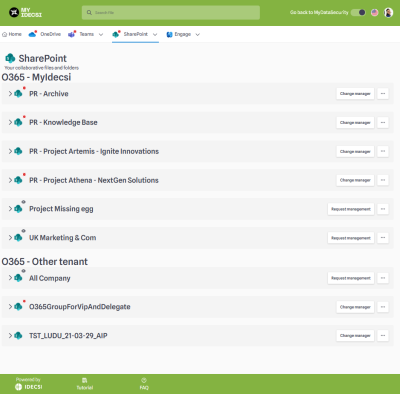Click the SharePoint icon of PR - Knowledge Base
The width and height of the screenshot is (400, 394).
[18, 122]
